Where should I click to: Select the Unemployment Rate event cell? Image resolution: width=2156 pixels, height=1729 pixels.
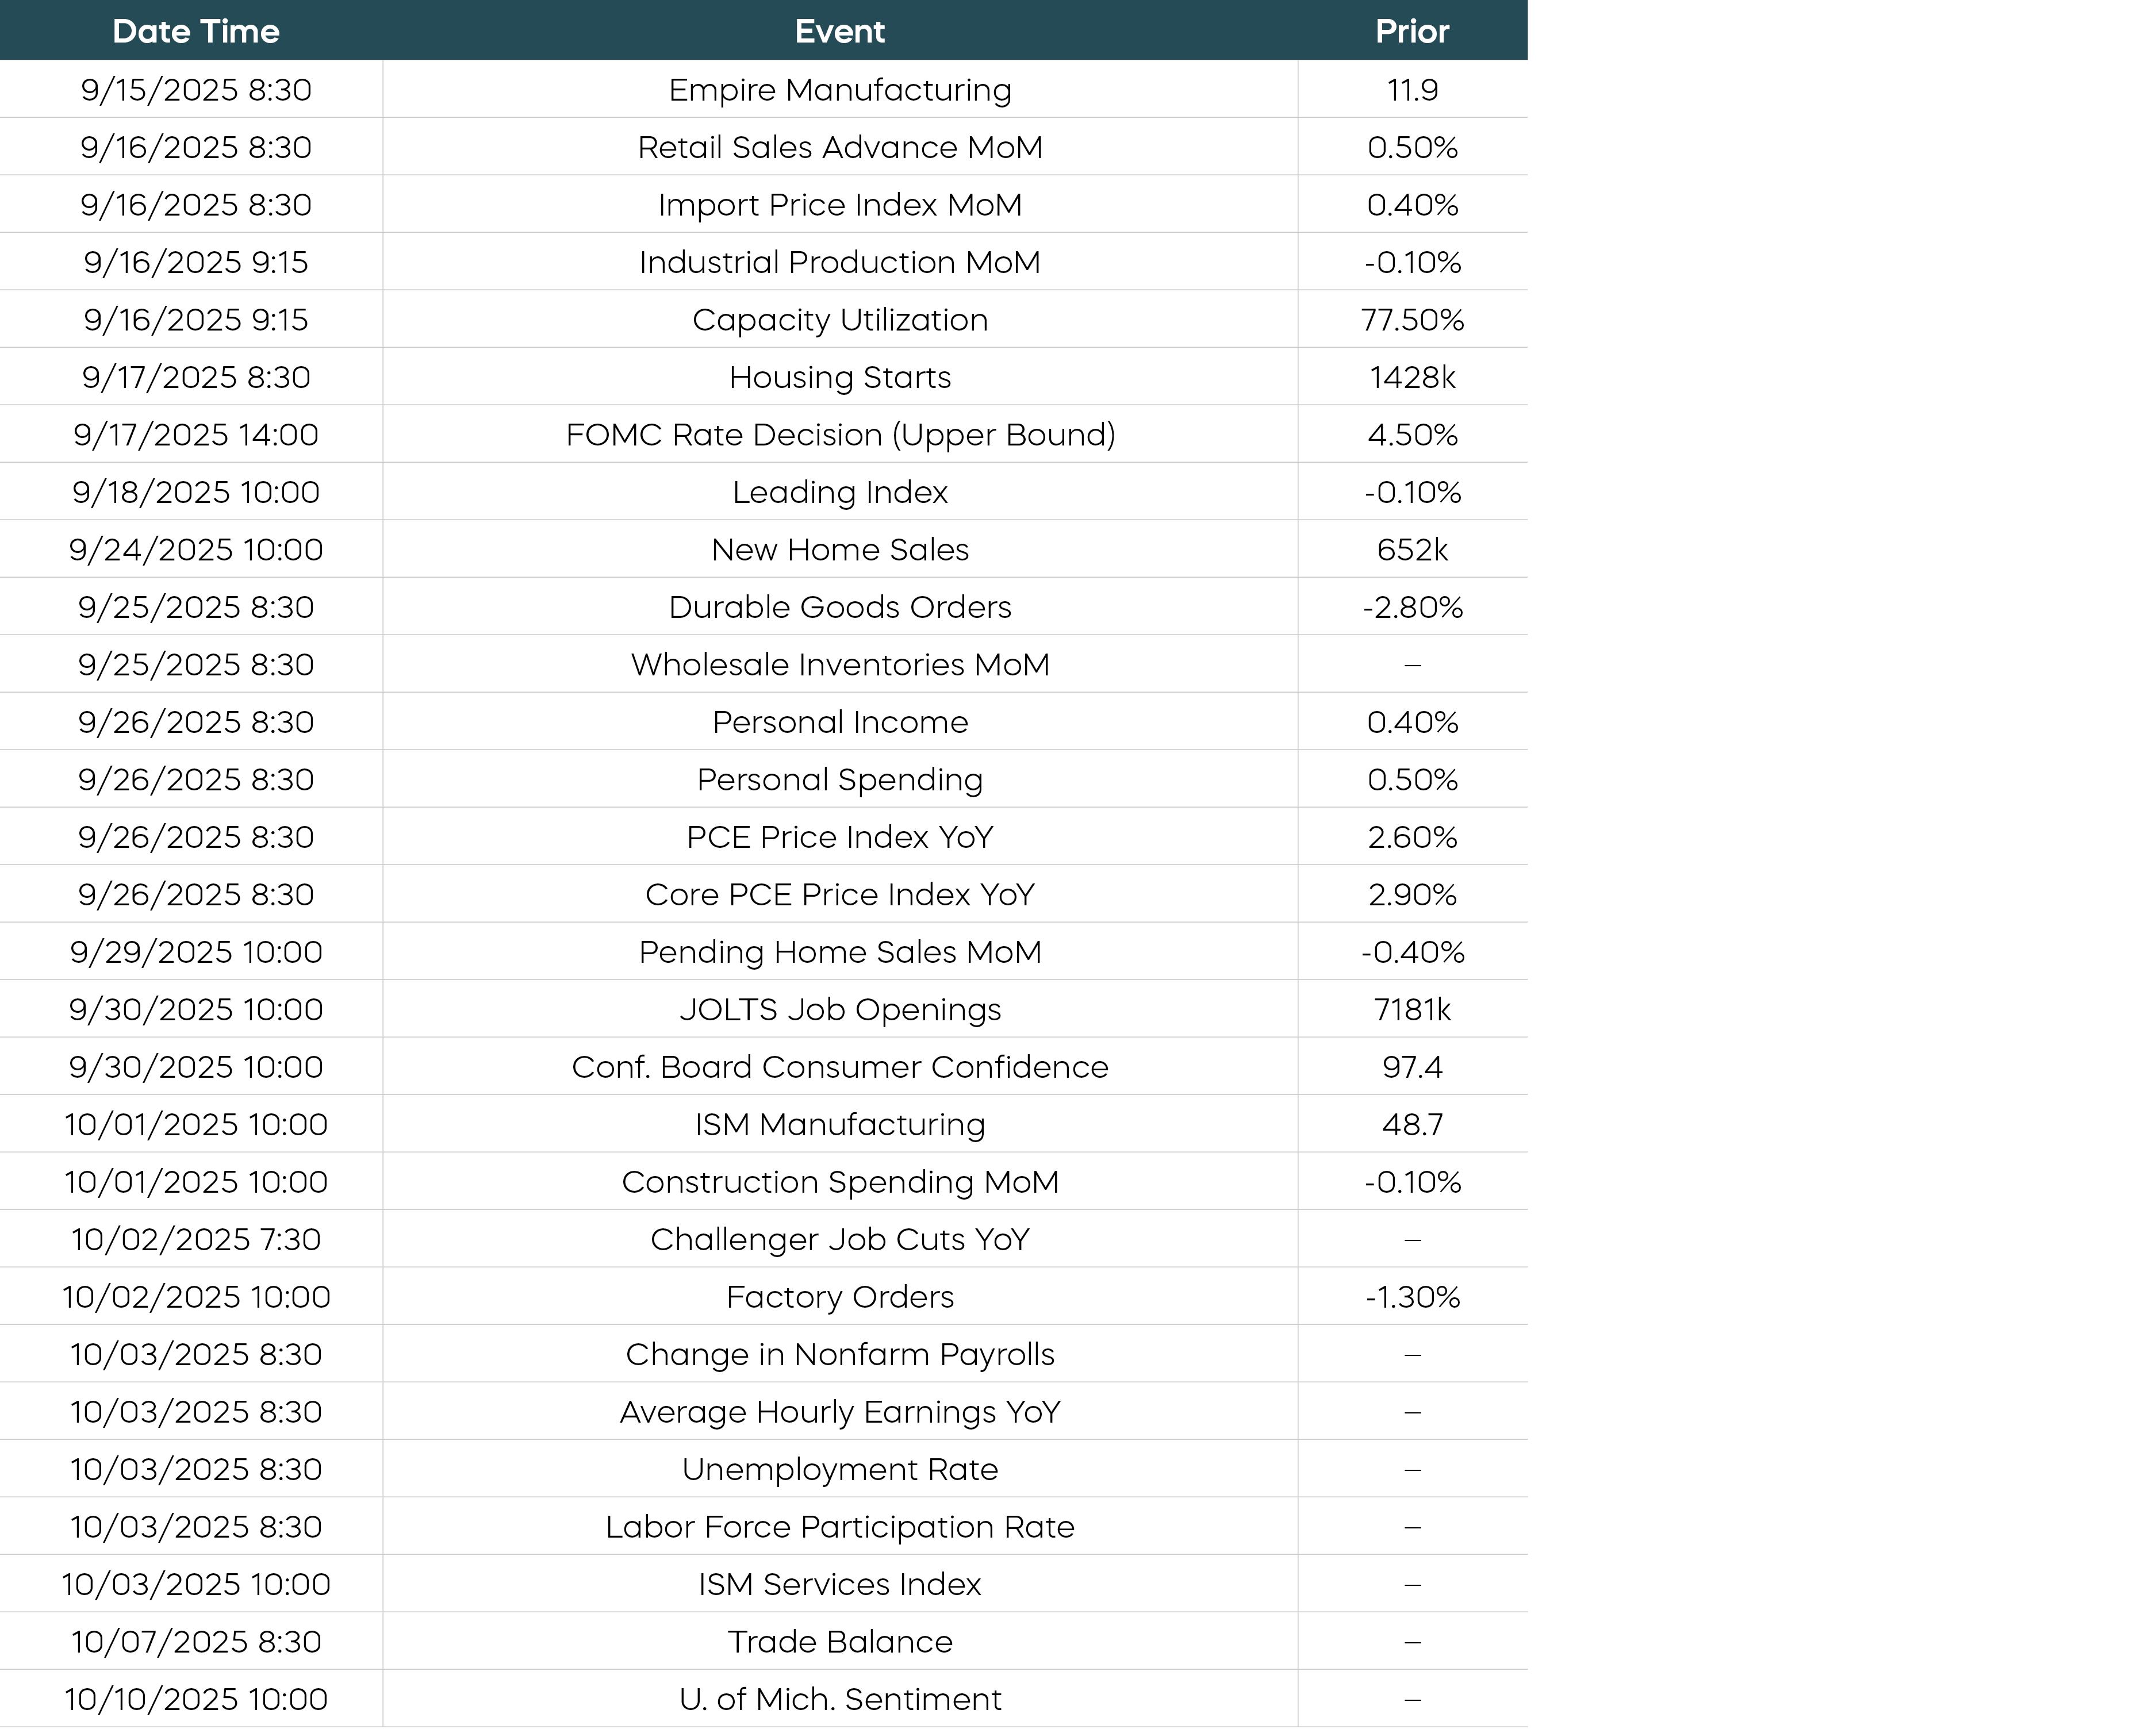point(839,1470)
